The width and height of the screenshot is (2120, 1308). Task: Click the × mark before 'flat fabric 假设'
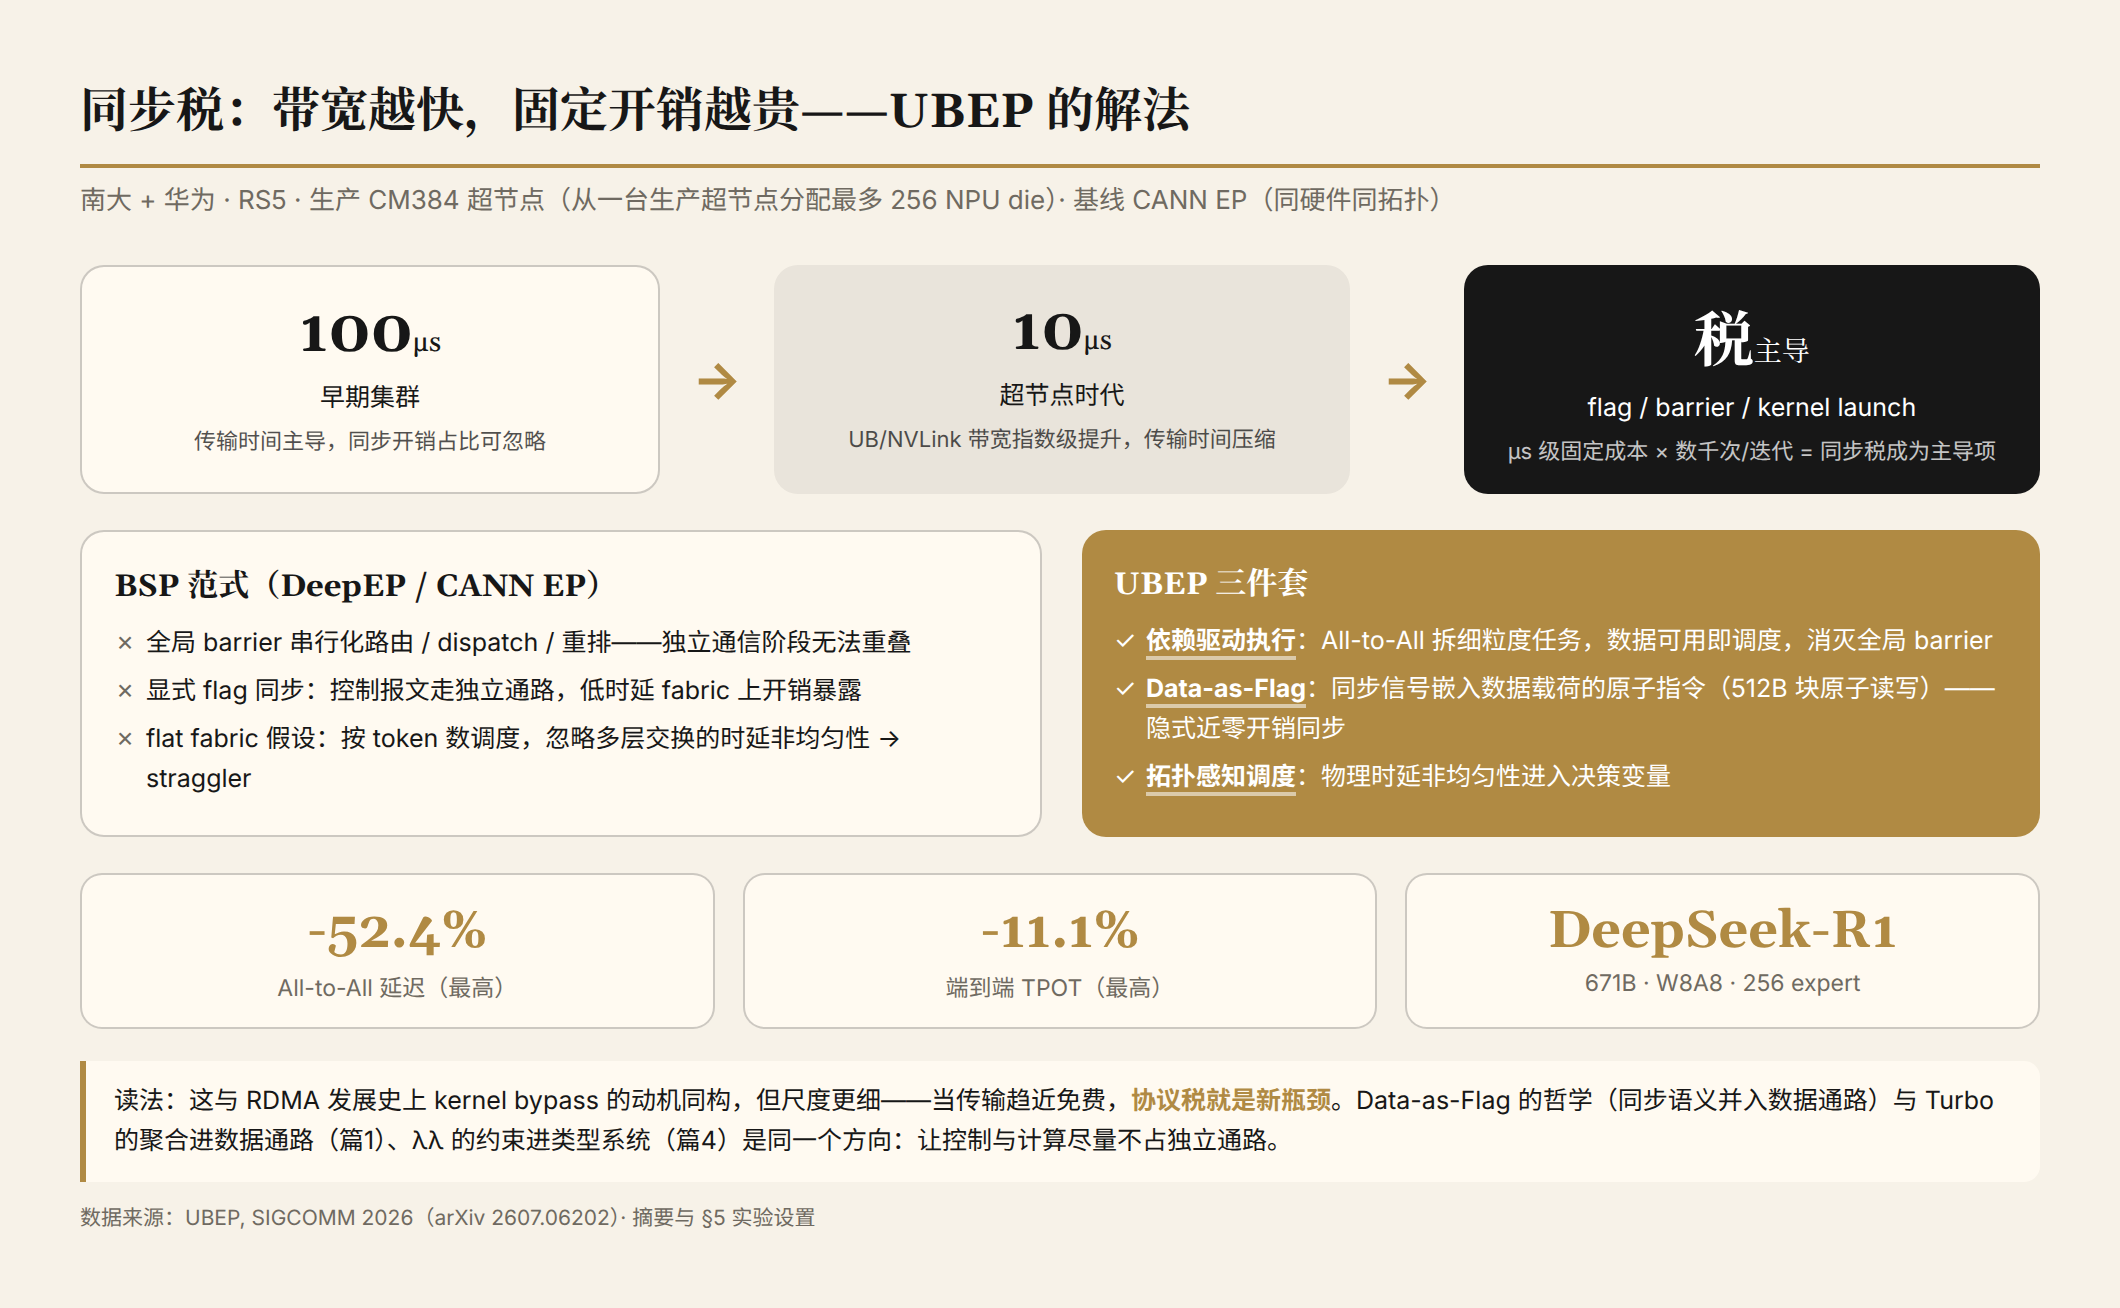click(125, 739)
